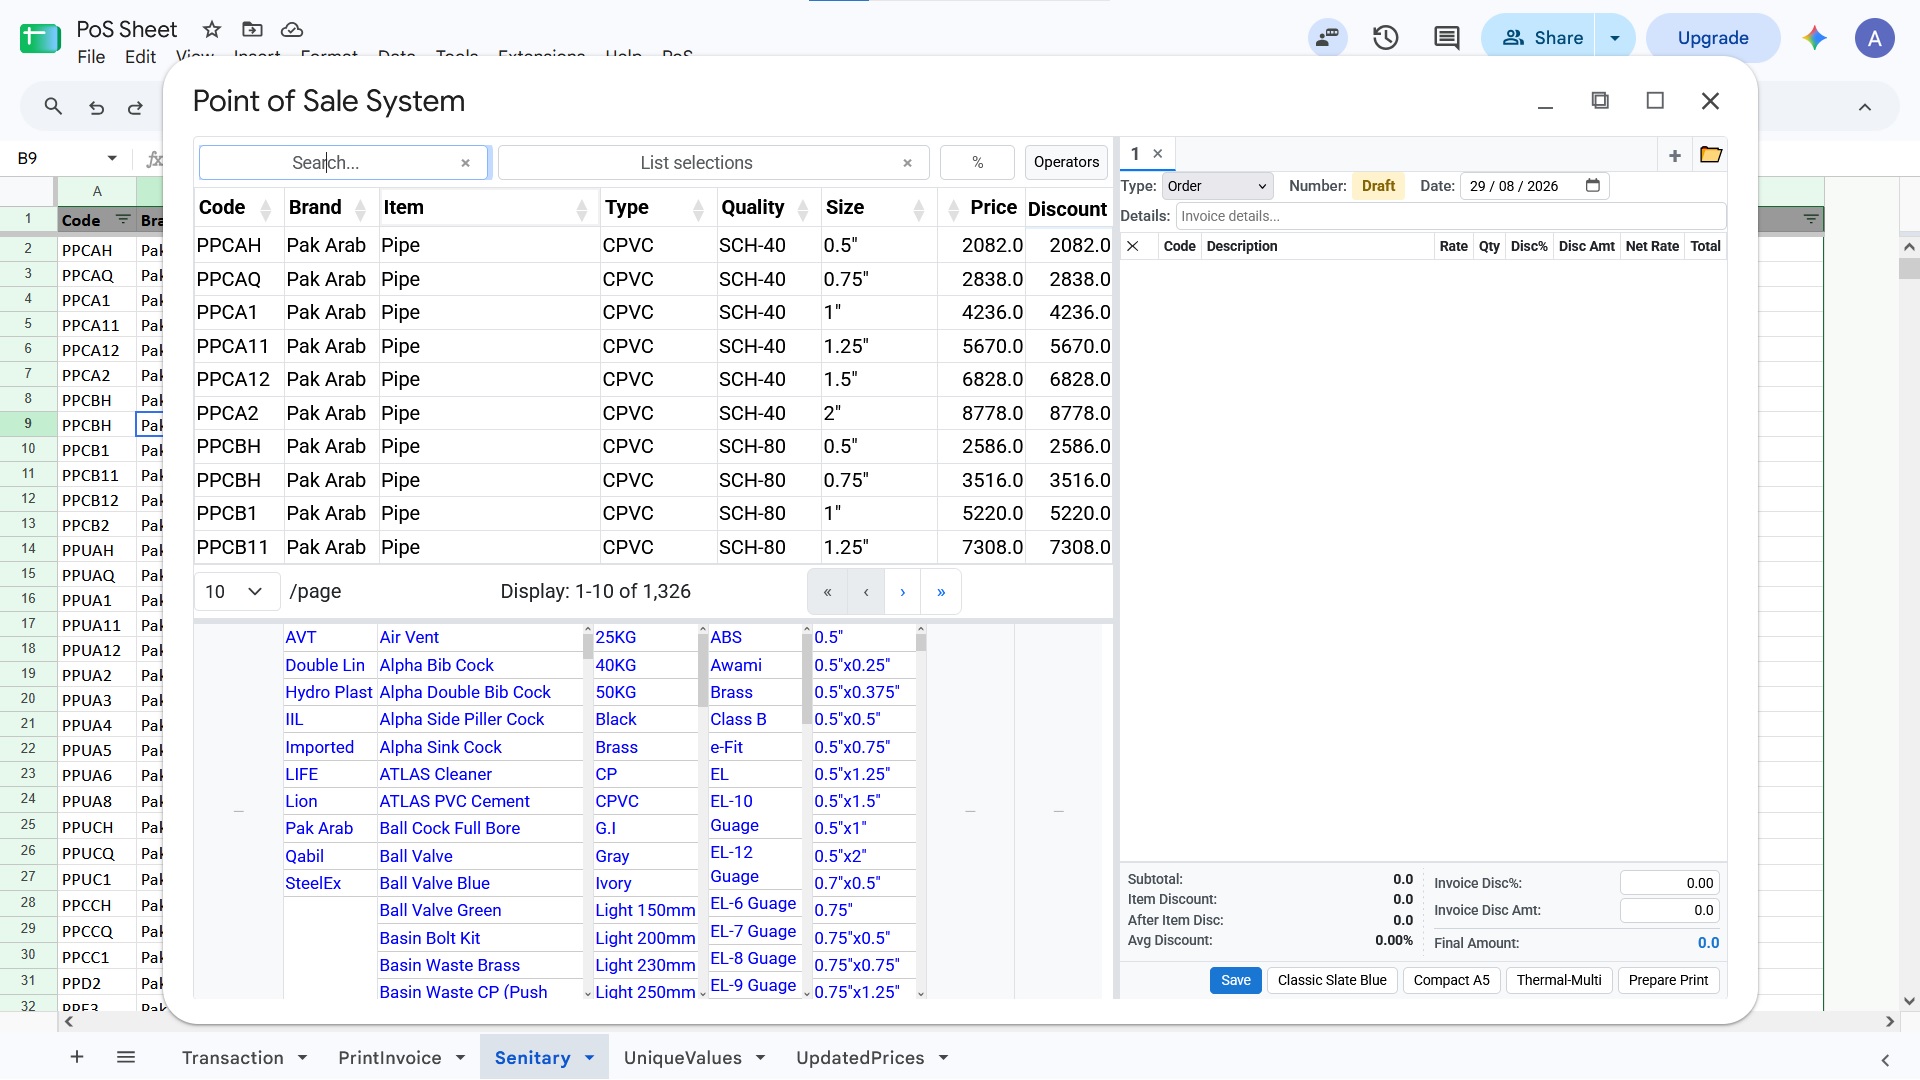Open UpdatedPrices sheet tab menu arrow
This screenshot has width=1920, height=1080.
pyautogui.click(x=943, y=1058)
